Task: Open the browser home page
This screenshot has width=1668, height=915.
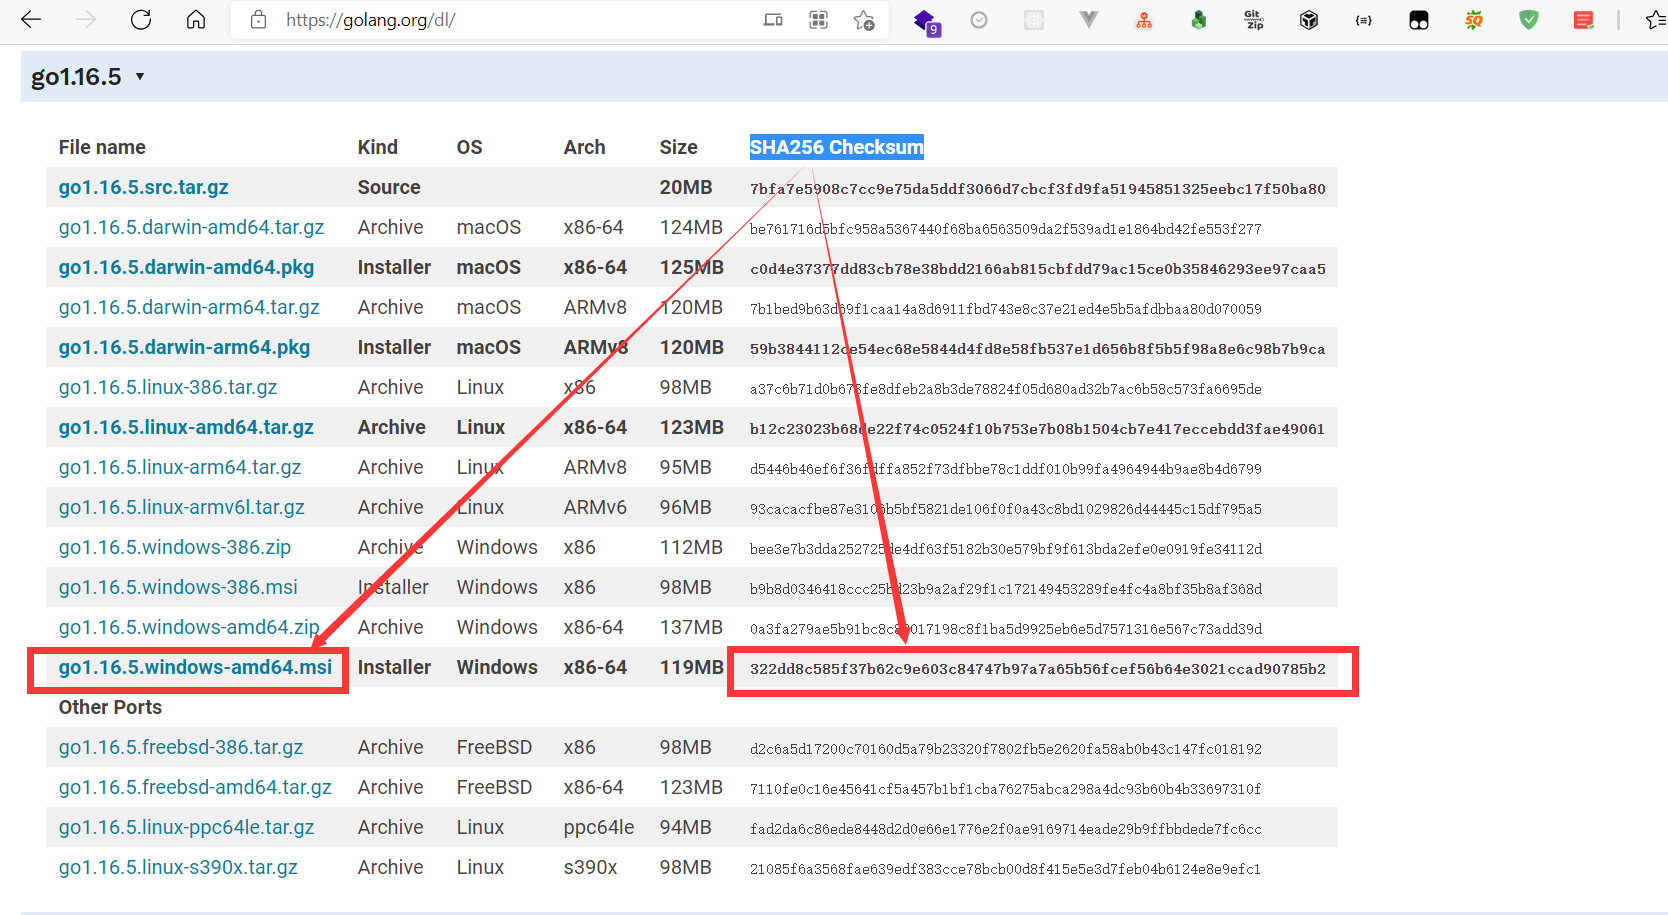Action: pyautogui.click(x=196, y=20)
